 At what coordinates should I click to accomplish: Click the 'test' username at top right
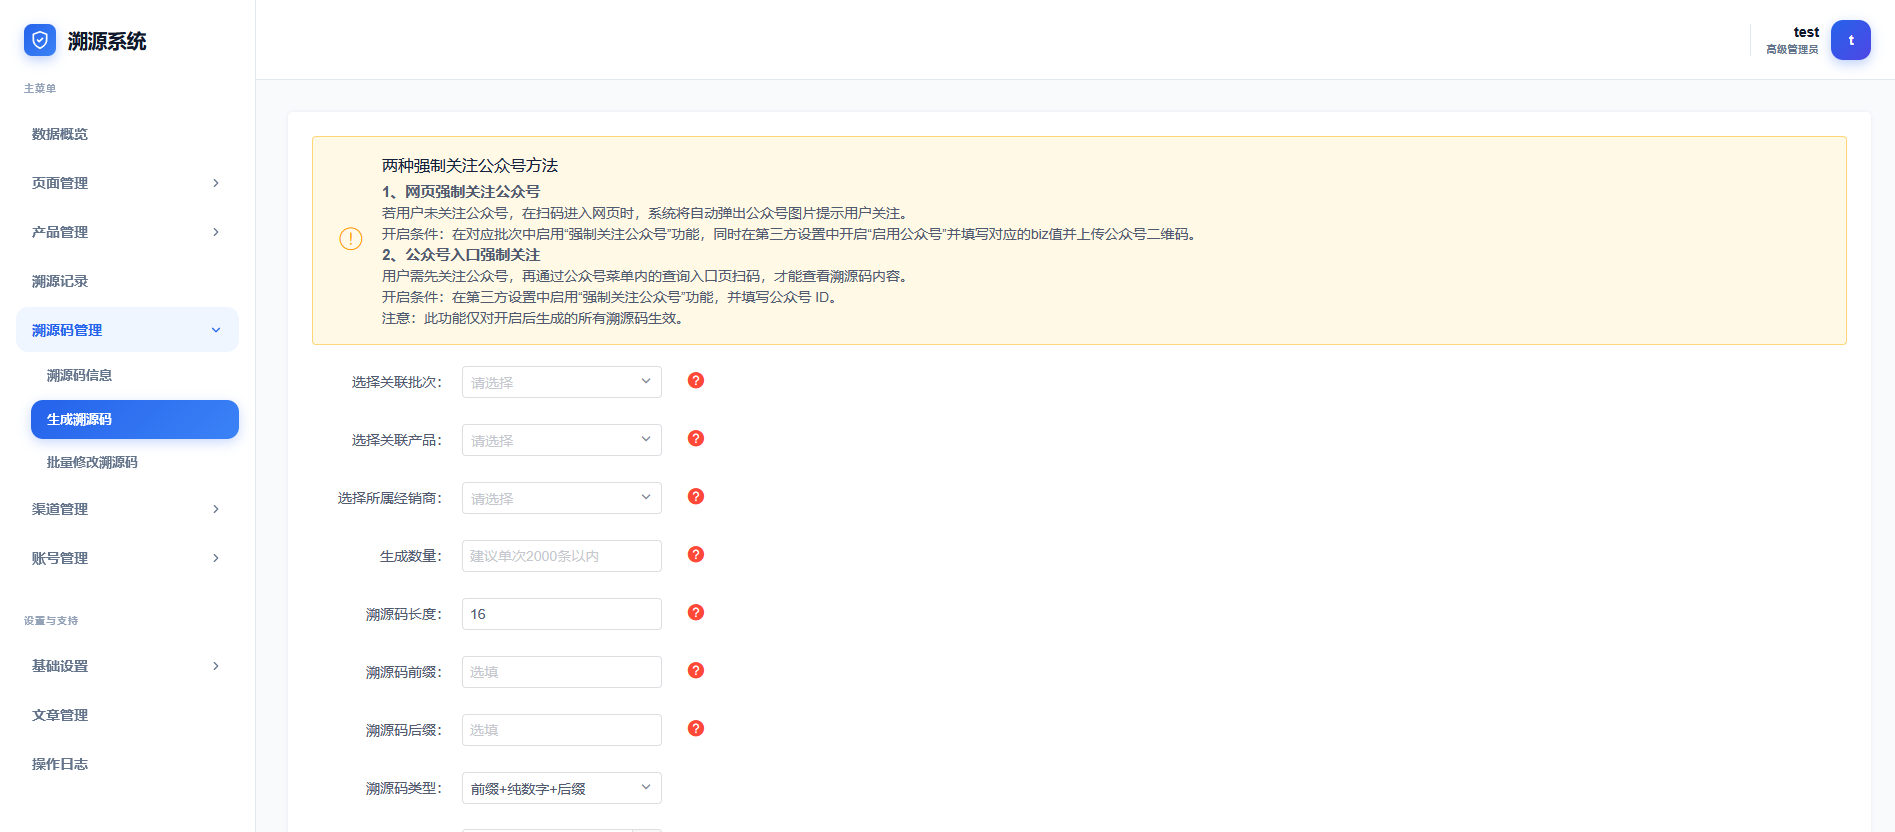tap(1806, 32)
